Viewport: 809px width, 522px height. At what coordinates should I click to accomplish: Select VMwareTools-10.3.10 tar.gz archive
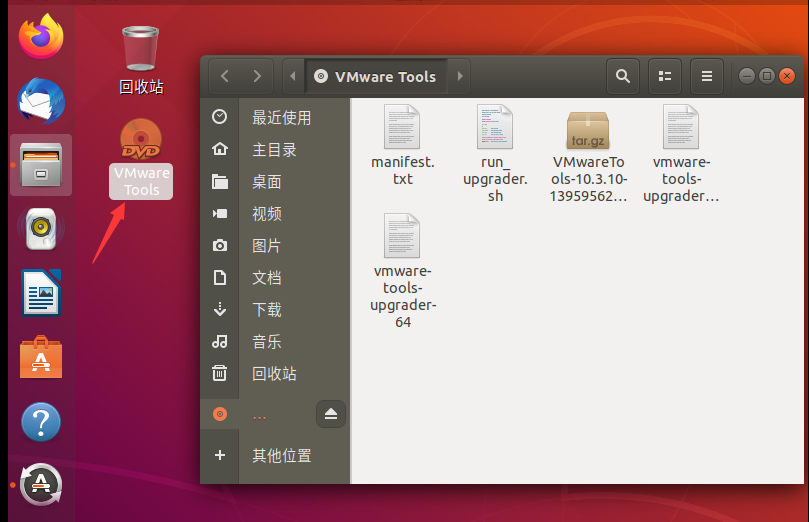point(588,156)
